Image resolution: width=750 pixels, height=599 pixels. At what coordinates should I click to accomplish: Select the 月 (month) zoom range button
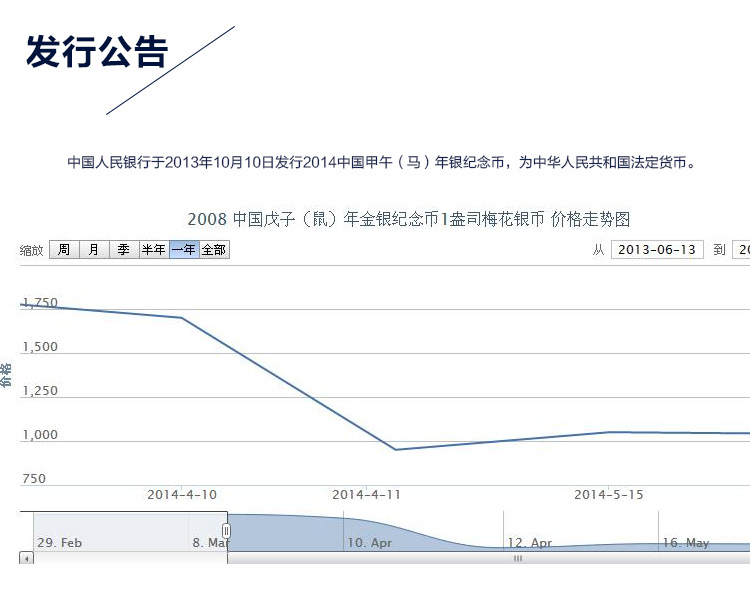(x=93, y=250)
